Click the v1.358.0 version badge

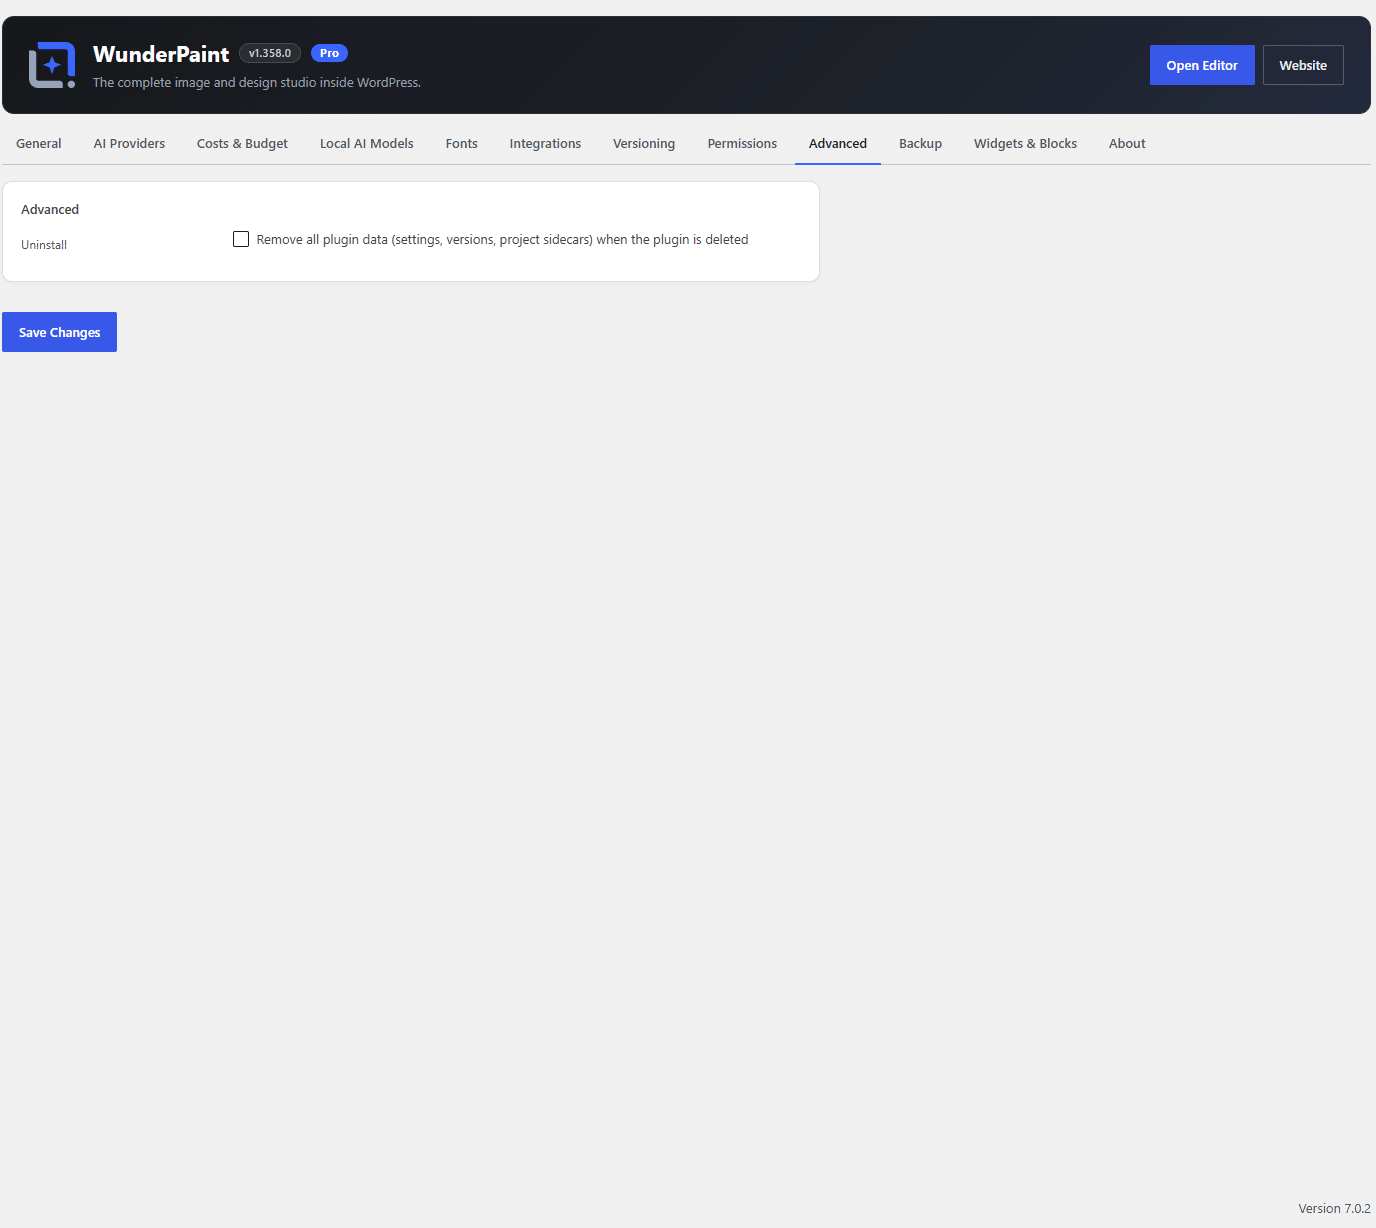[270, 53]
